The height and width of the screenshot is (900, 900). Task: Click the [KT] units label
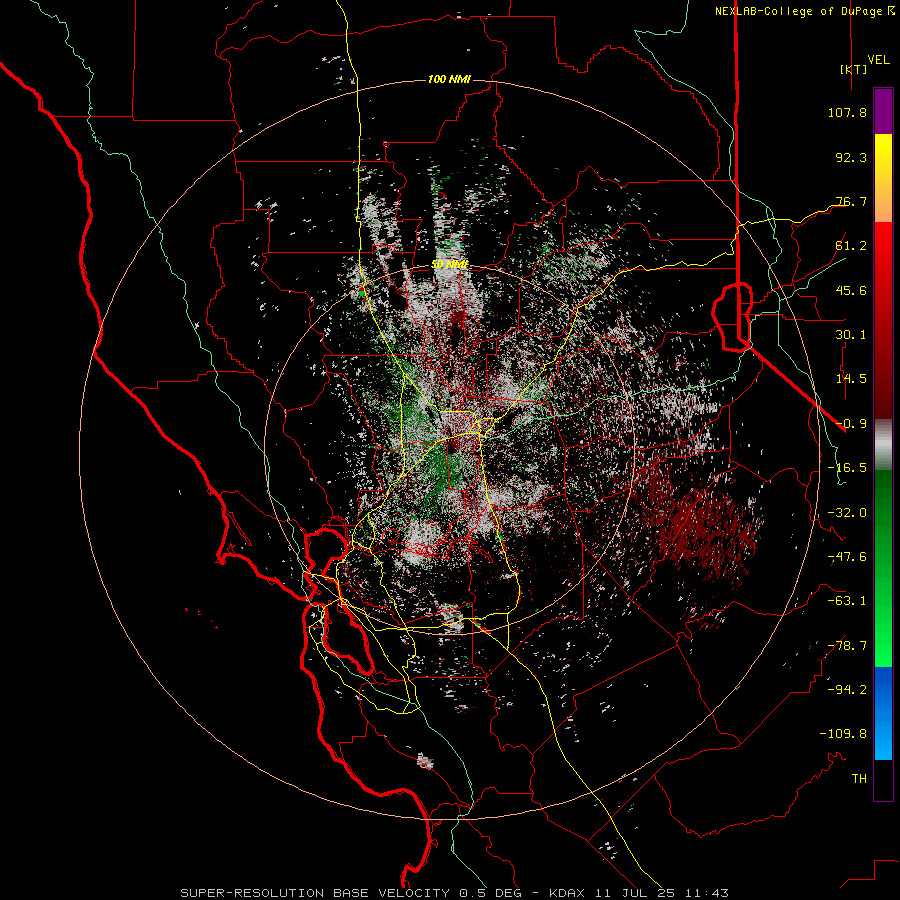coord(854,69)
